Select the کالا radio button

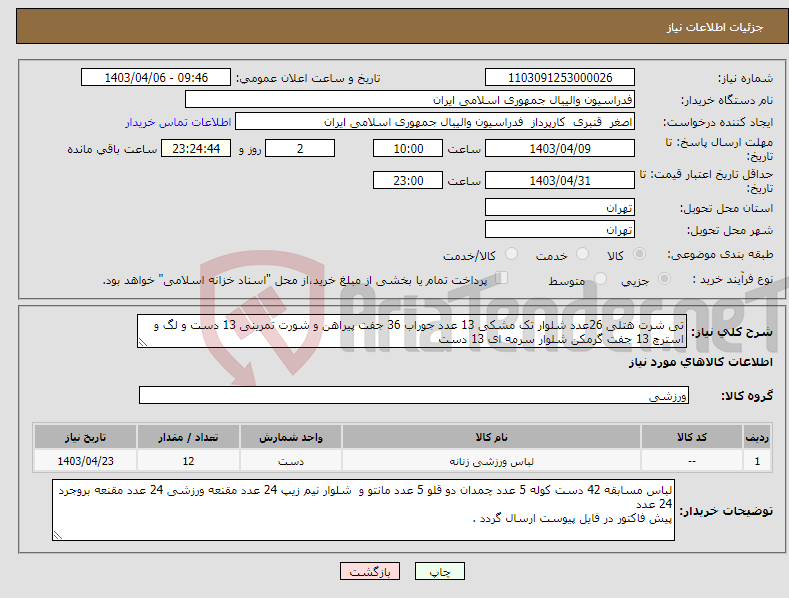(x=639, y=254)
